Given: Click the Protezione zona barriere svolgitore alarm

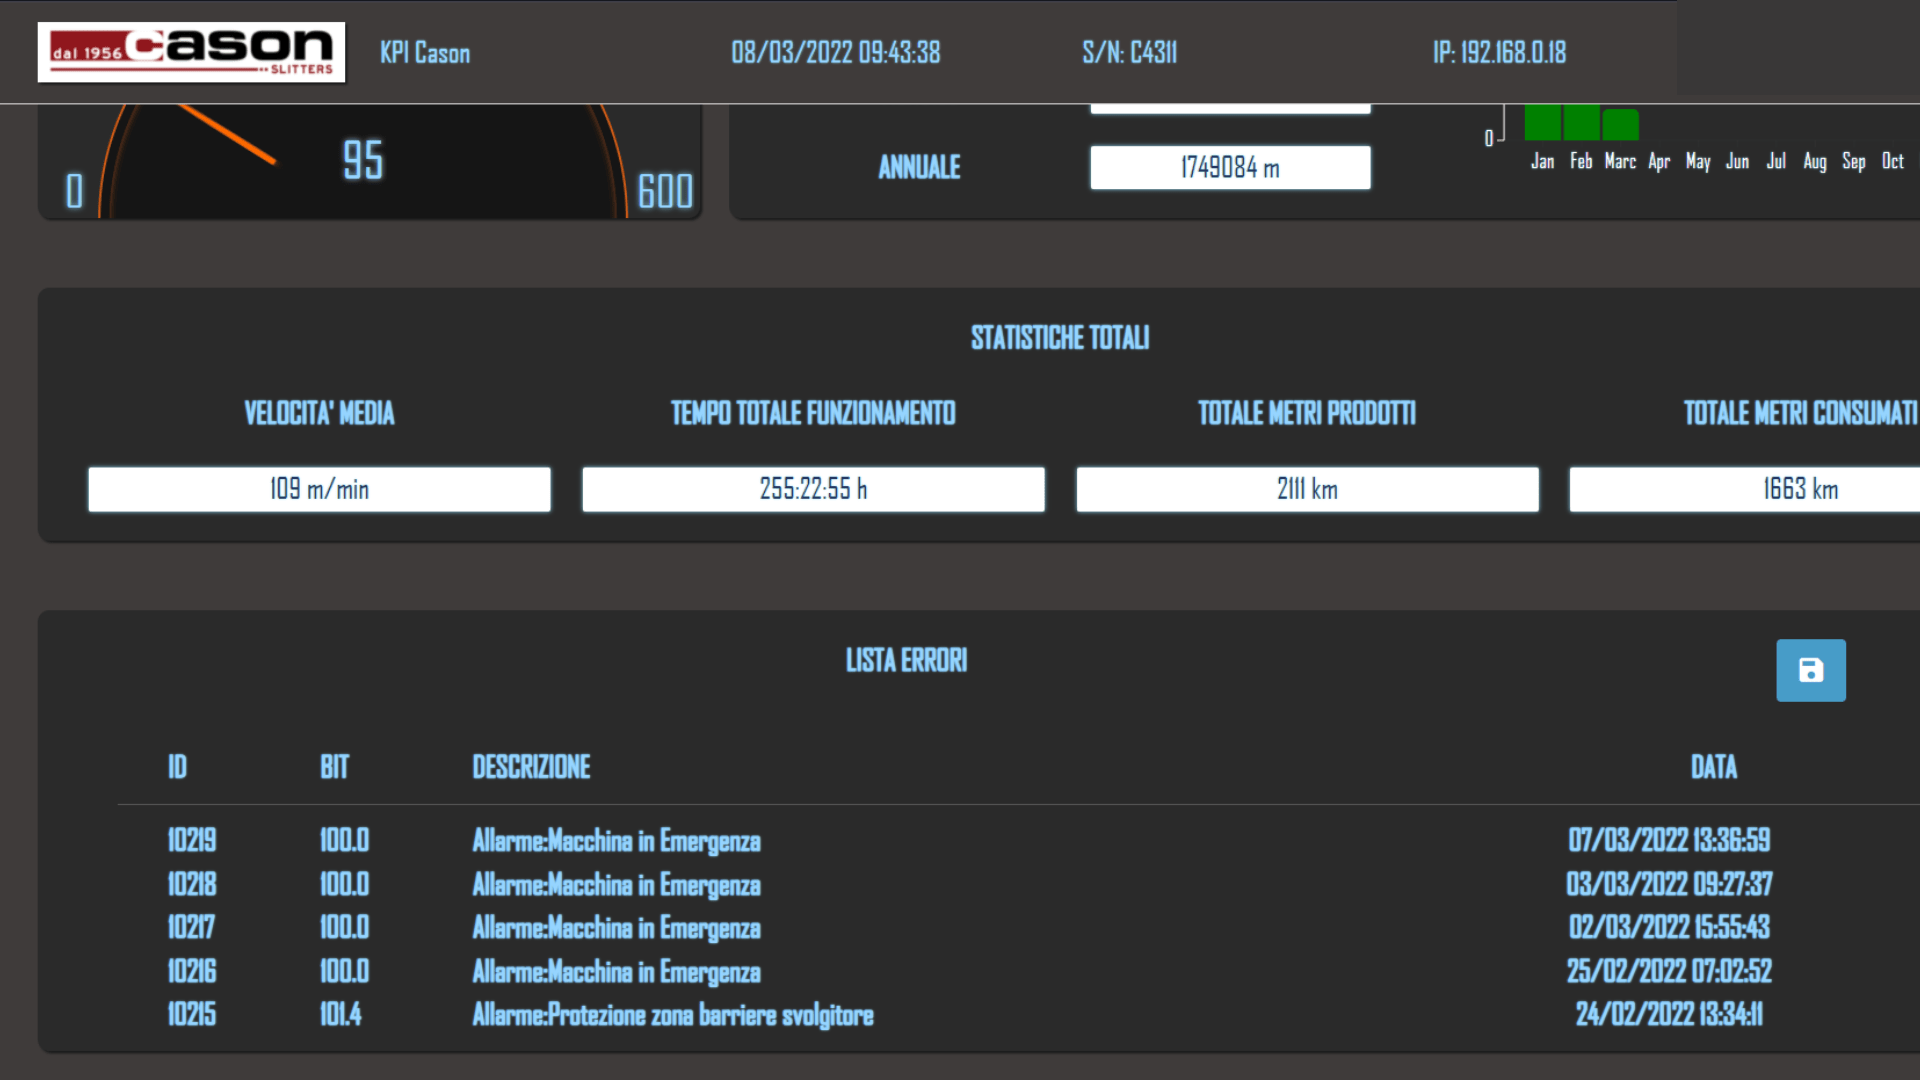Looking at the screenshot, I should 673,1015.
